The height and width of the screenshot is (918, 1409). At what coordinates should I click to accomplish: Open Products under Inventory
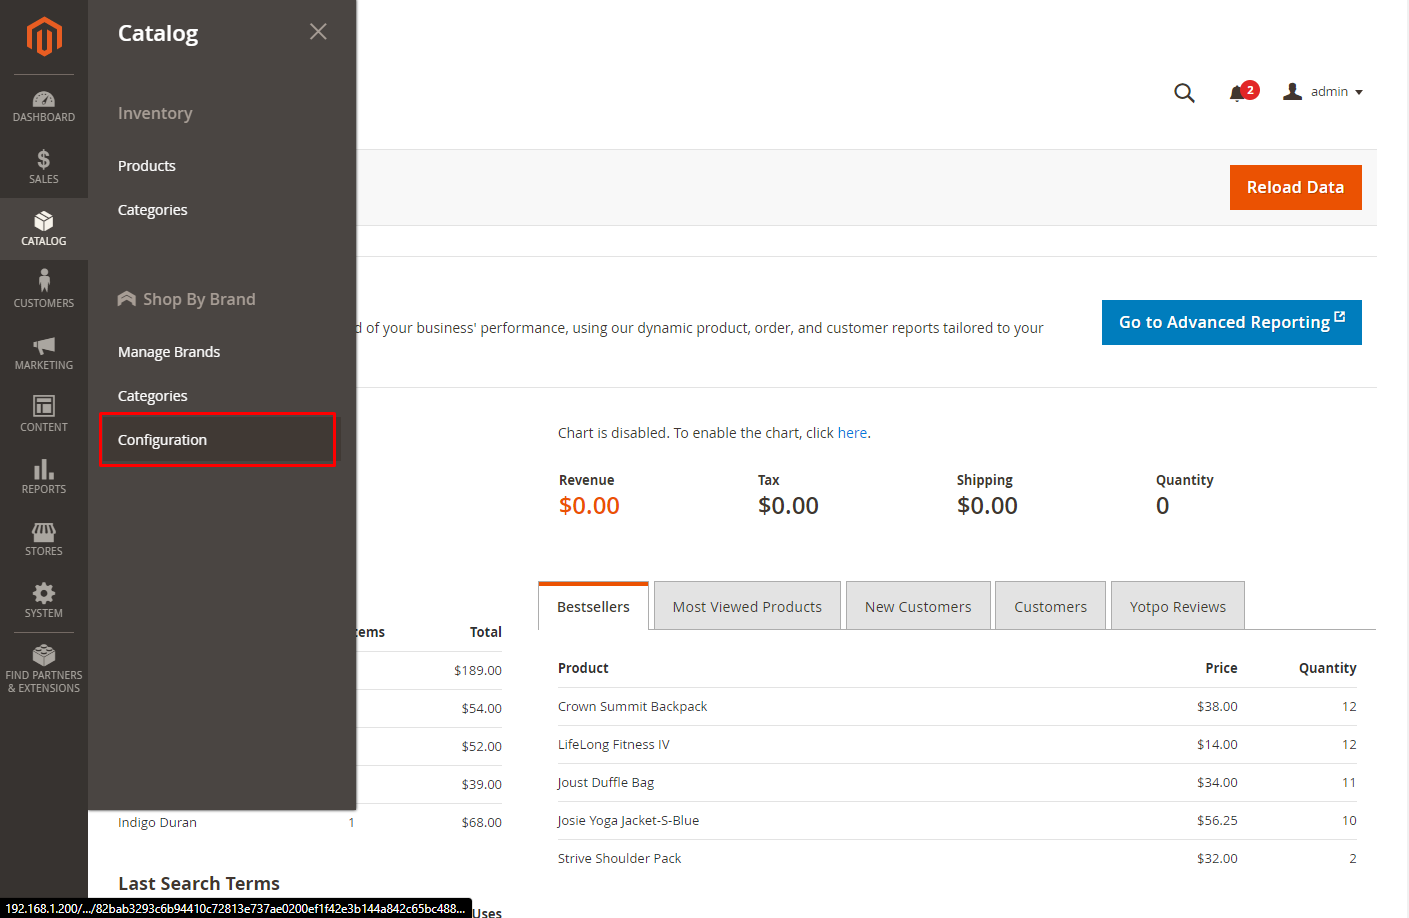[x=147, y=166]
